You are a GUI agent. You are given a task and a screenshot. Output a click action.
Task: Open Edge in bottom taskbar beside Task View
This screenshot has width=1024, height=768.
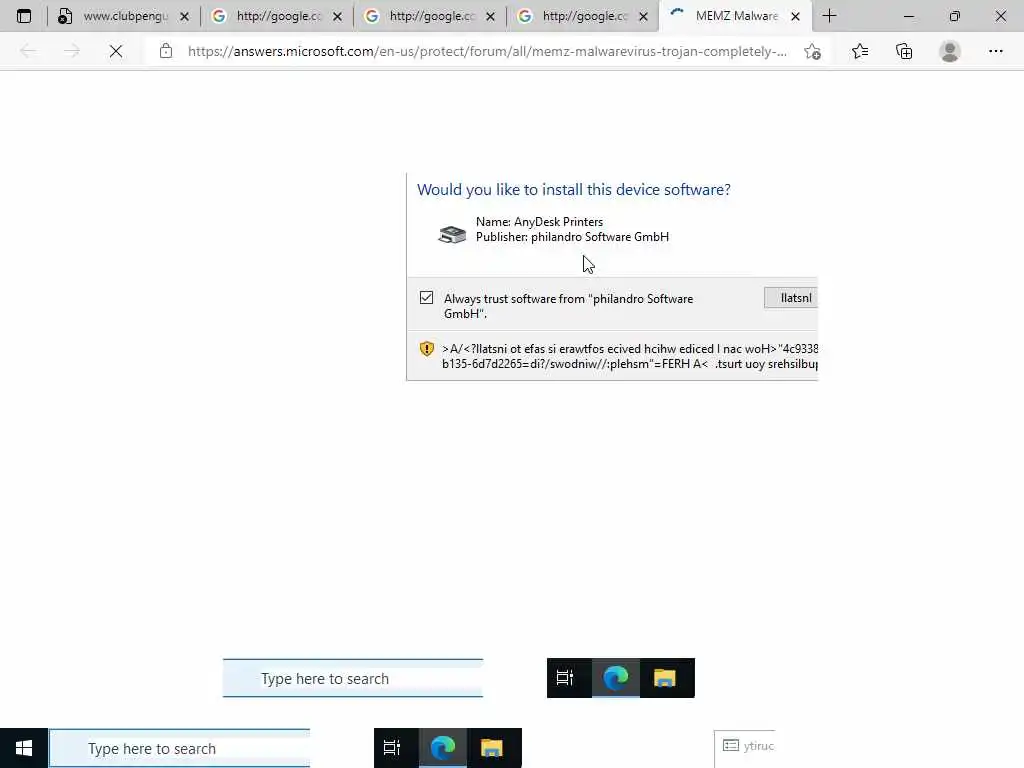[443, 748]
